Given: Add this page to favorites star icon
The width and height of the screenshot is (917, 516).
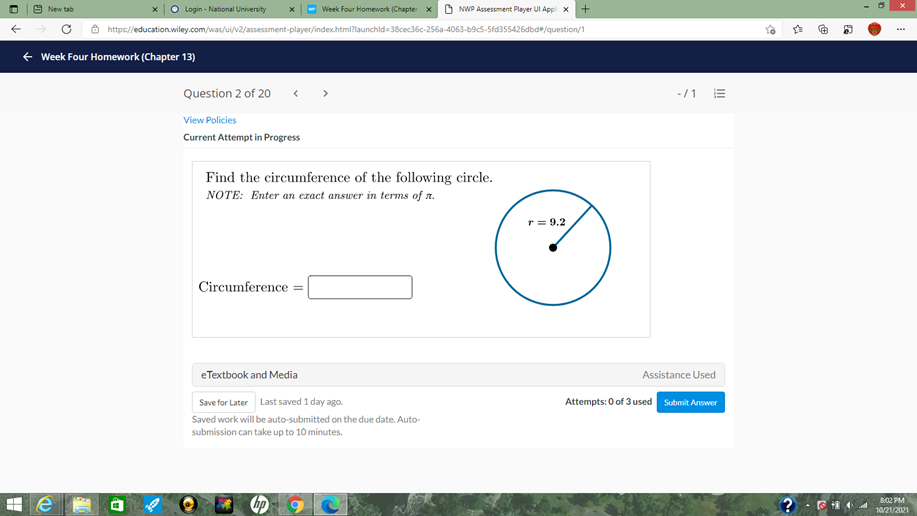Looking at the screenshot, I should [x=770, y=29].
